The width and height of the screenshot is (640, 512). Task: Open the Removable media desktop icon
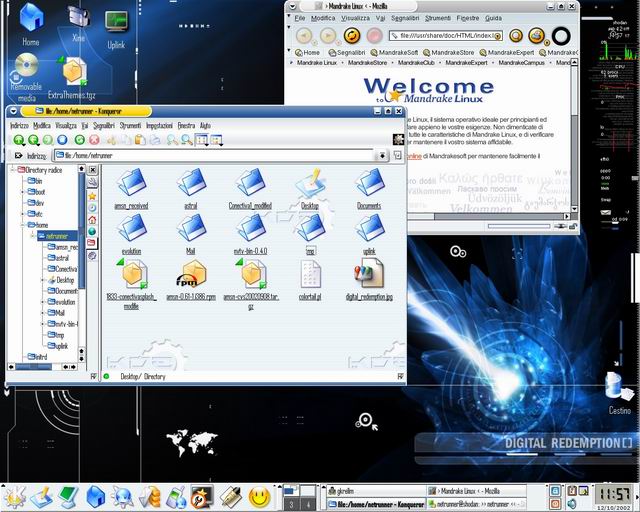click(x=27, y=78)
